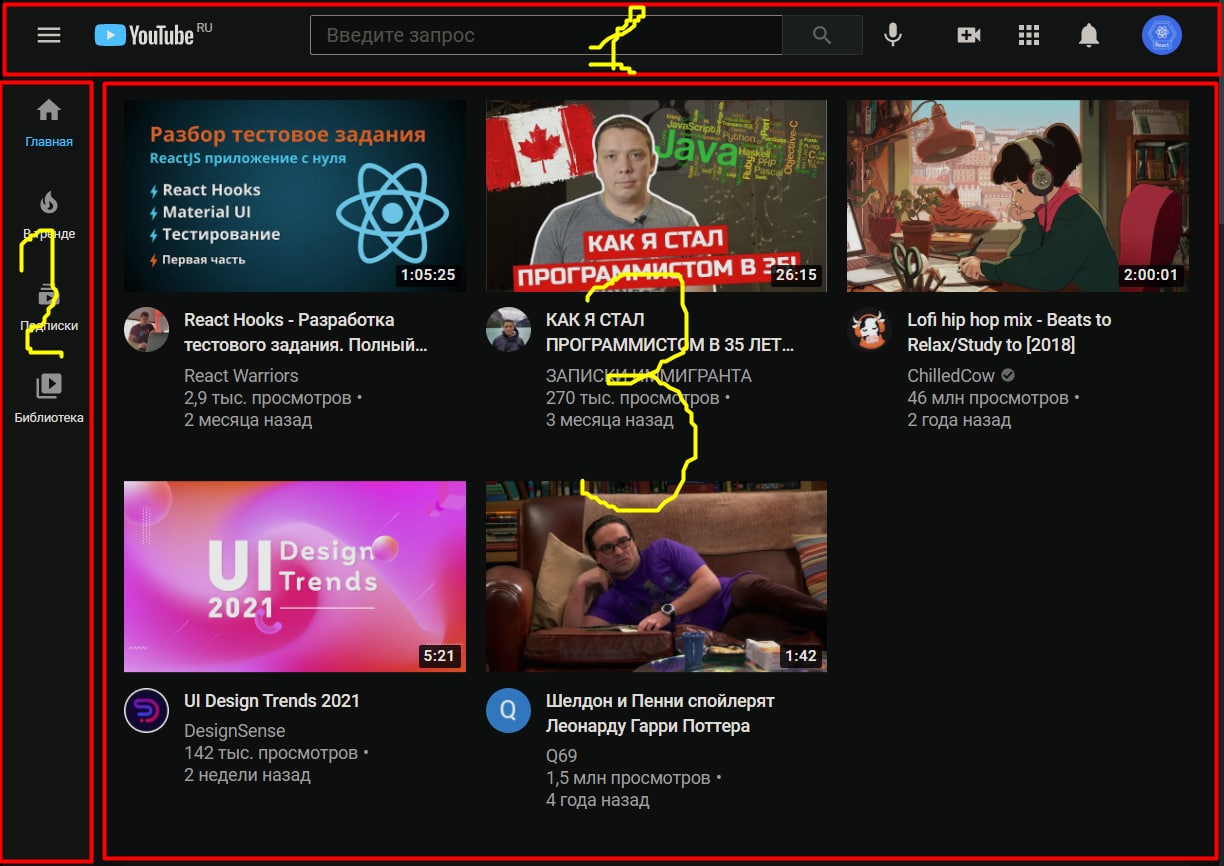Image resolution: width=1224 pixels, height=866 pixels.
Task: Open Q69 channel avatar
Action: tap(508, 710)
